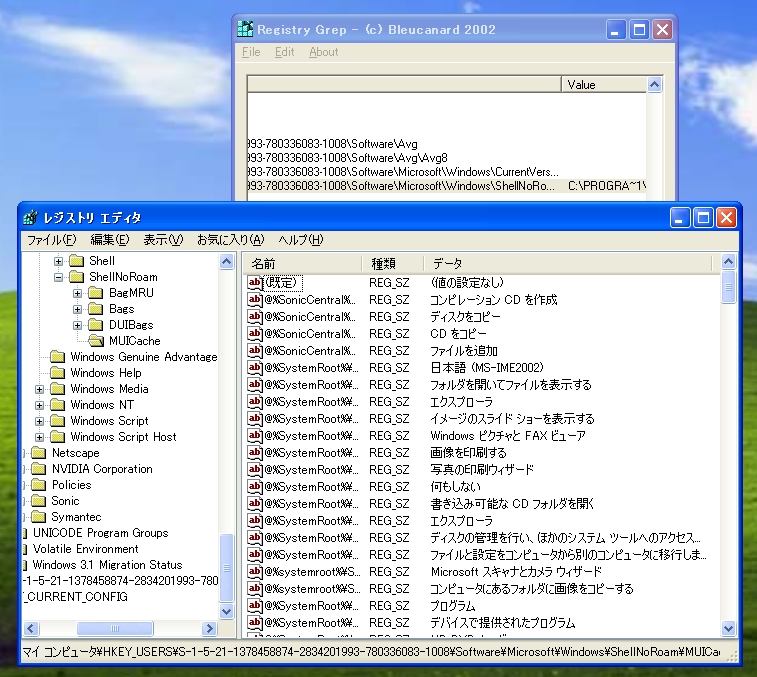Click values list up scroll arrow
The image size is (757, 677).
[x=728, y=261]
